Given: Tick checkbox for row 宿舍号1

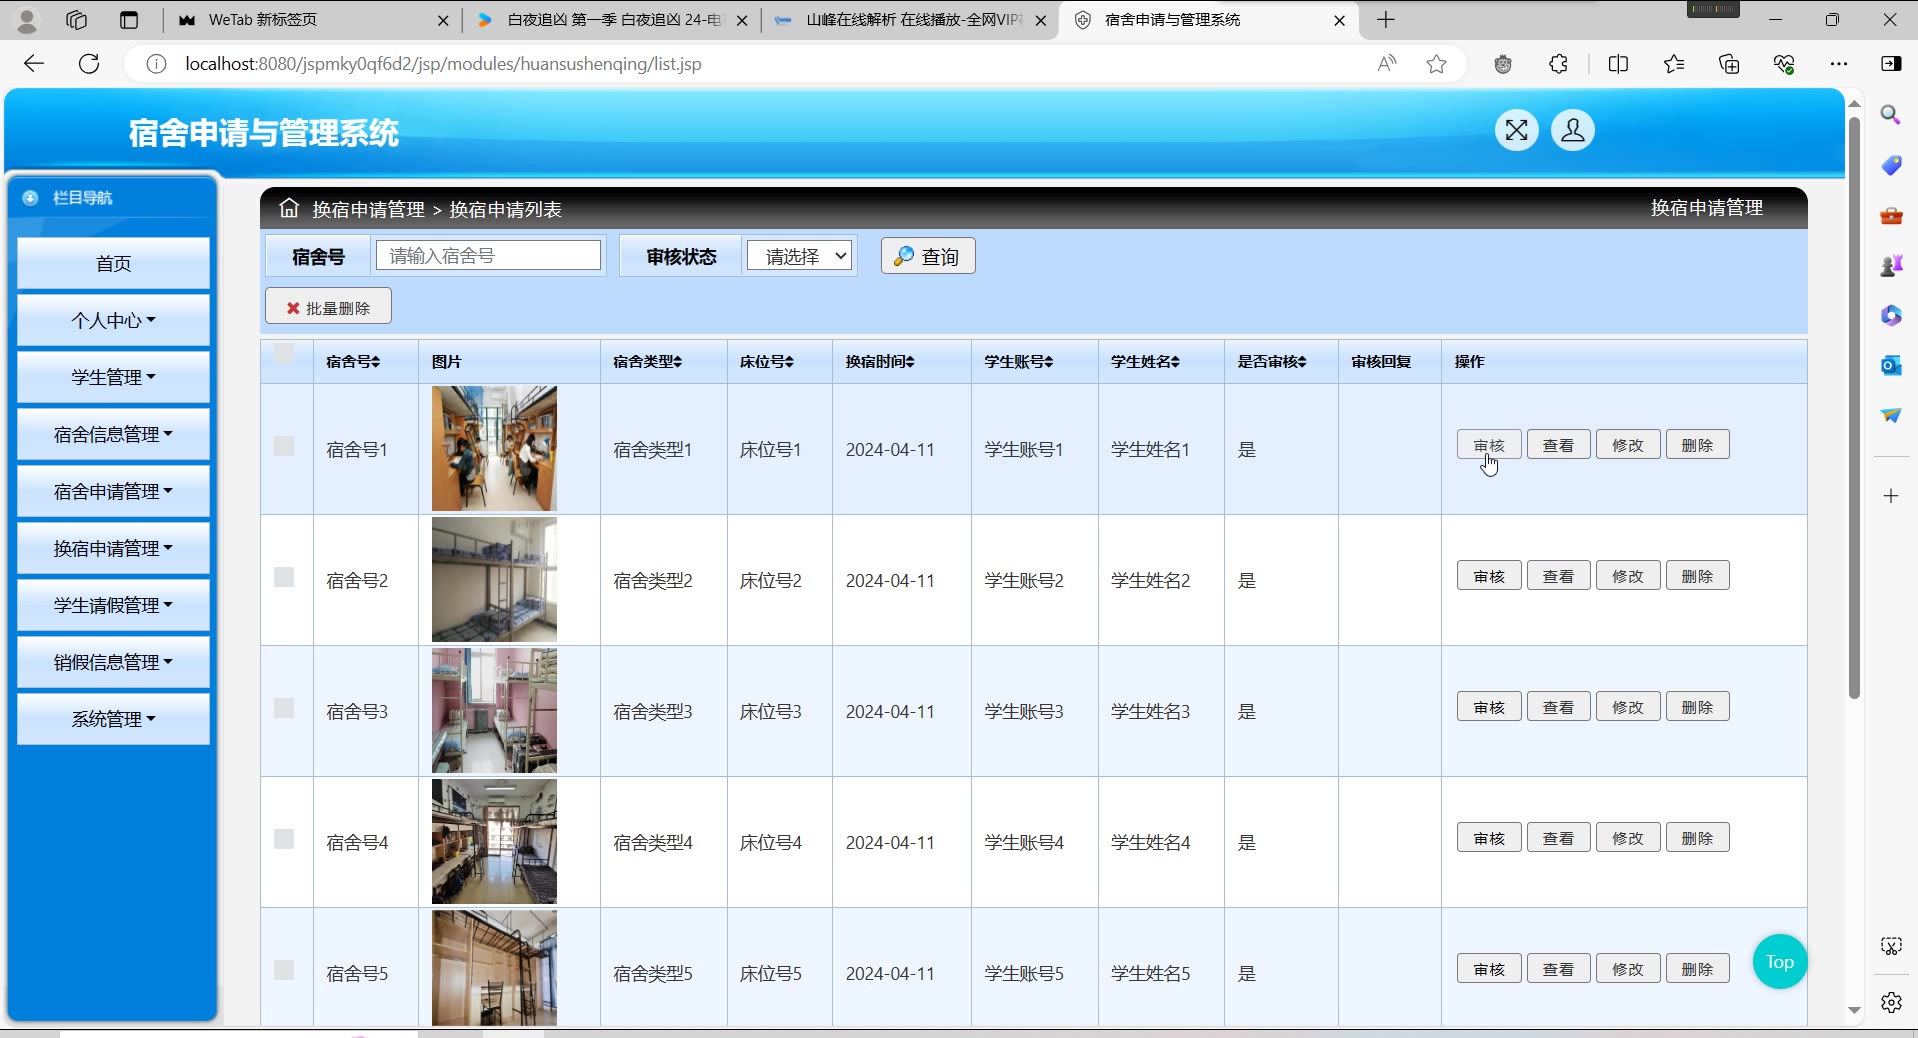Looking at the screenshot, I should point(284,446).
